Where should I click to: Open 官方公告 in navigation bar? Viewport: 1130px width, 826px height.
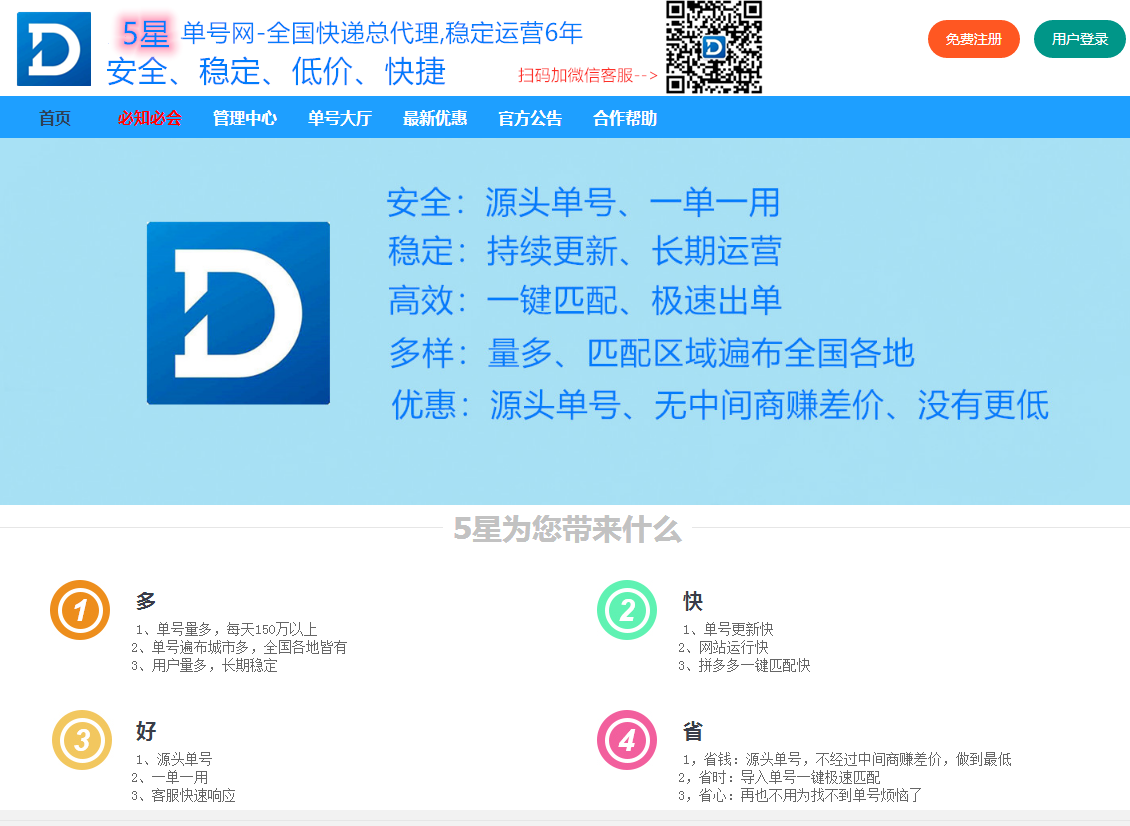click(530, 118)
